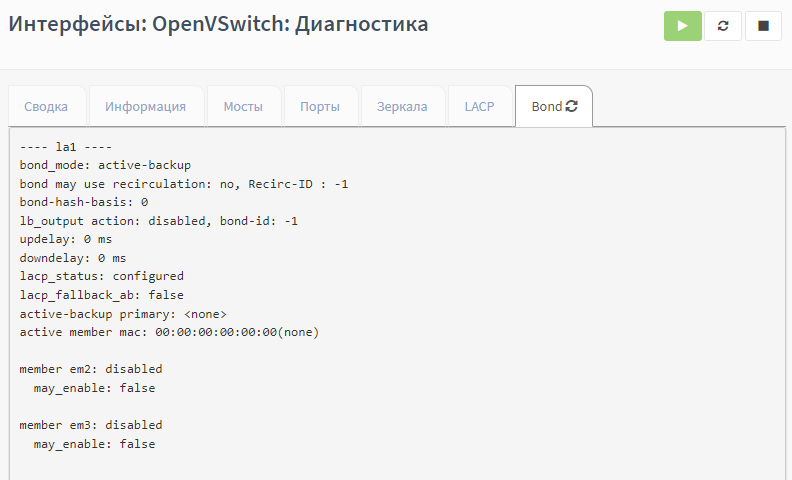The image size is (792, 480).
Task: Switch to the Информация tab
Action: click(x=146, y=107)
